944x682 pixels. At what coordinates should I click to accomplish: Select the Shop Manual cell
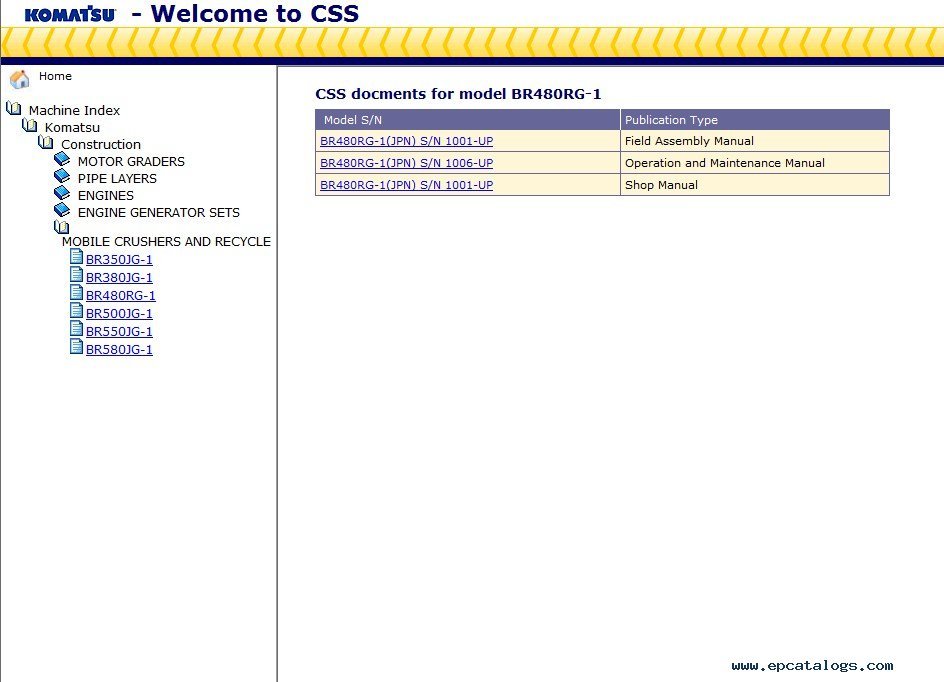coord(755,185)
